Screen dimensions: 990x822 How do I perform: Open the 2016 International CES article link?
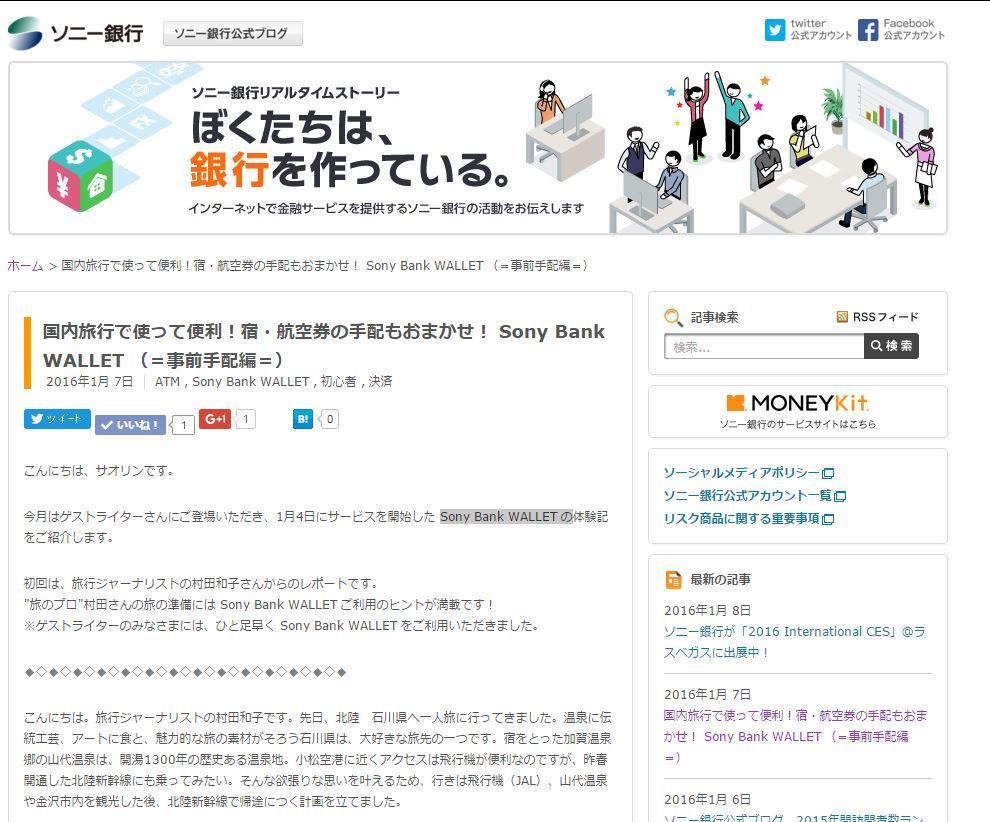tap(794, 642)
